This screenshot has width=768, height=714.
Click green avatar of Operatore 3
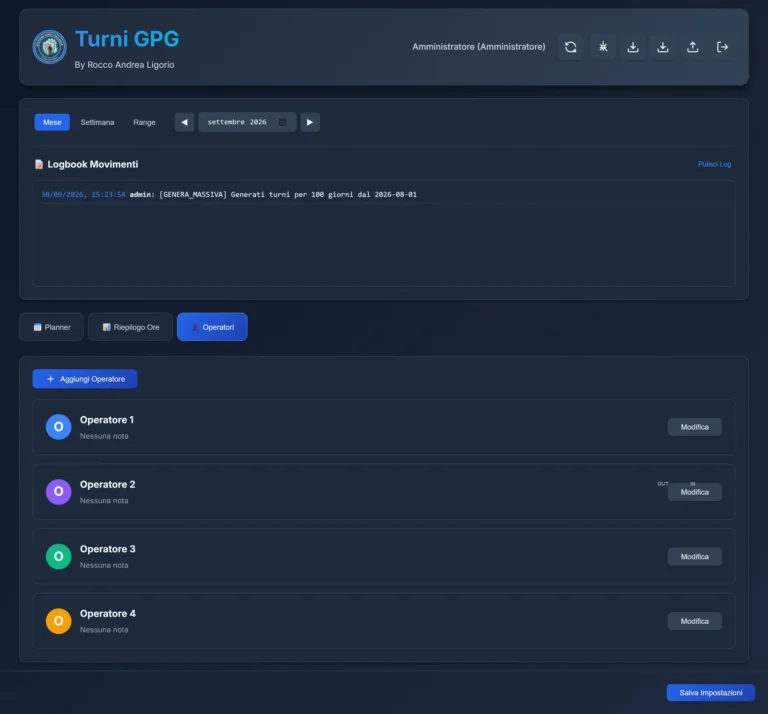tap(59, 556)
